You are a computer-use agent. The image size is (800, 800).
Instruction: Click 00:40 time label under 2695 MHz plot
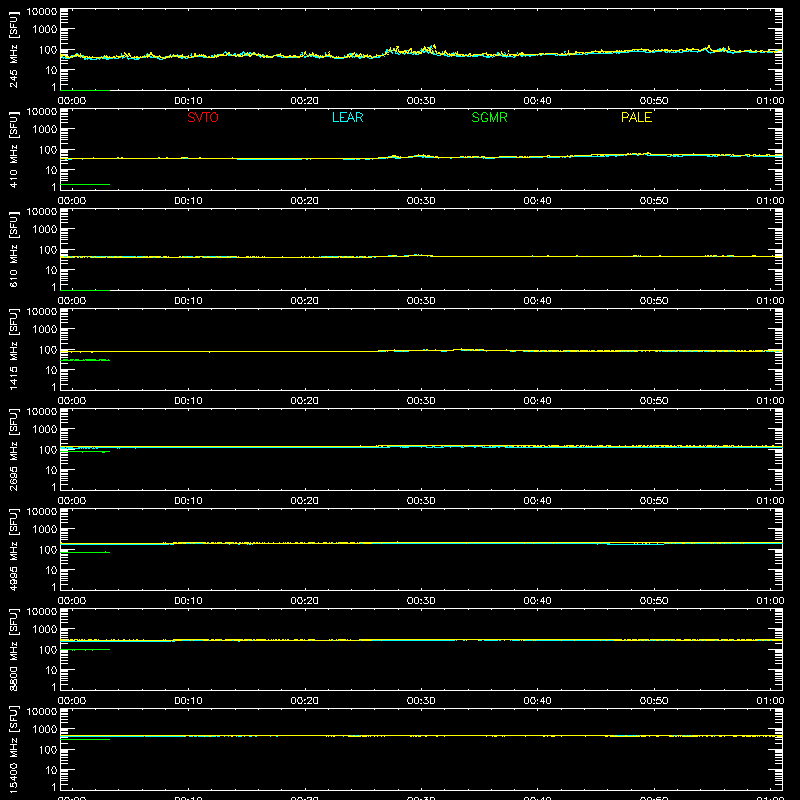click(x=537, y=501)
